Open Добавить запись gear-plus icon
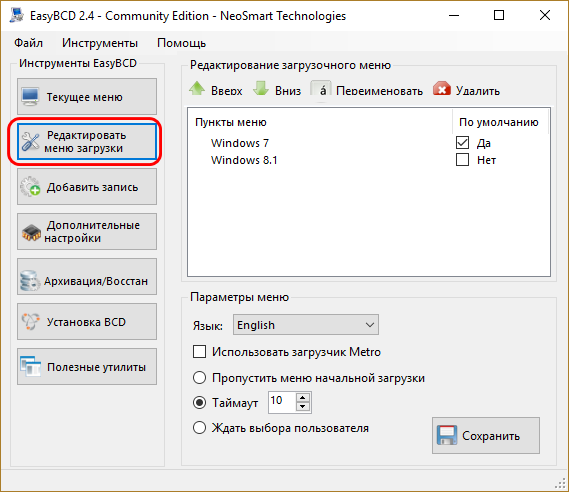 tap(30, 186)
